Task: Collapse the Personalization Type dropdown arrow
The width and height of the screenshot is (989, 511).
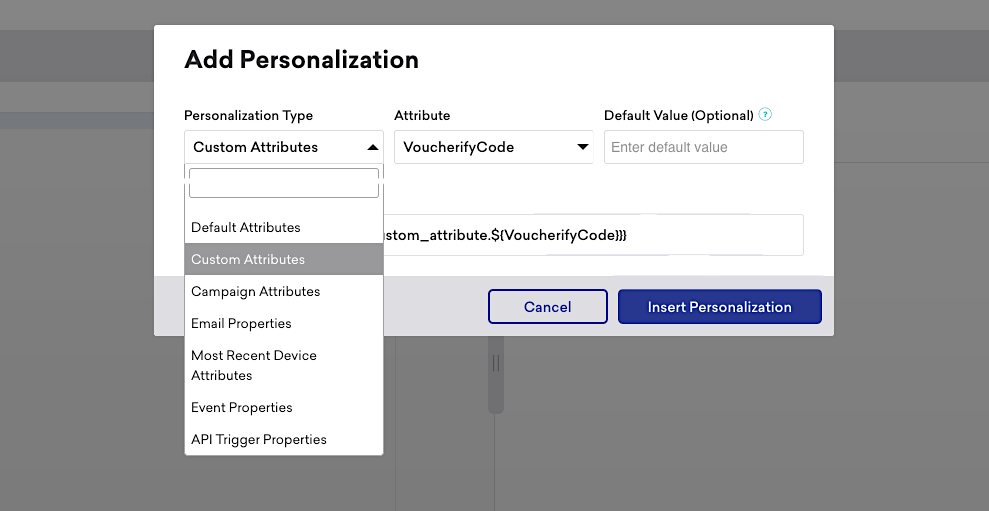Action: click(x=373, y=147)
